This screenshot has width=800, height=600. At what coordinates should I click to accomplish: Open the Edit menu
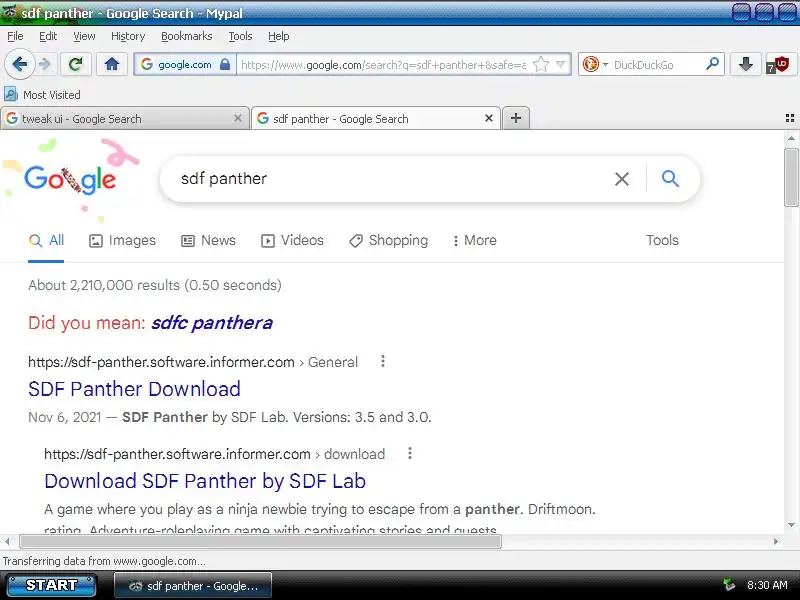click(48, 36)
